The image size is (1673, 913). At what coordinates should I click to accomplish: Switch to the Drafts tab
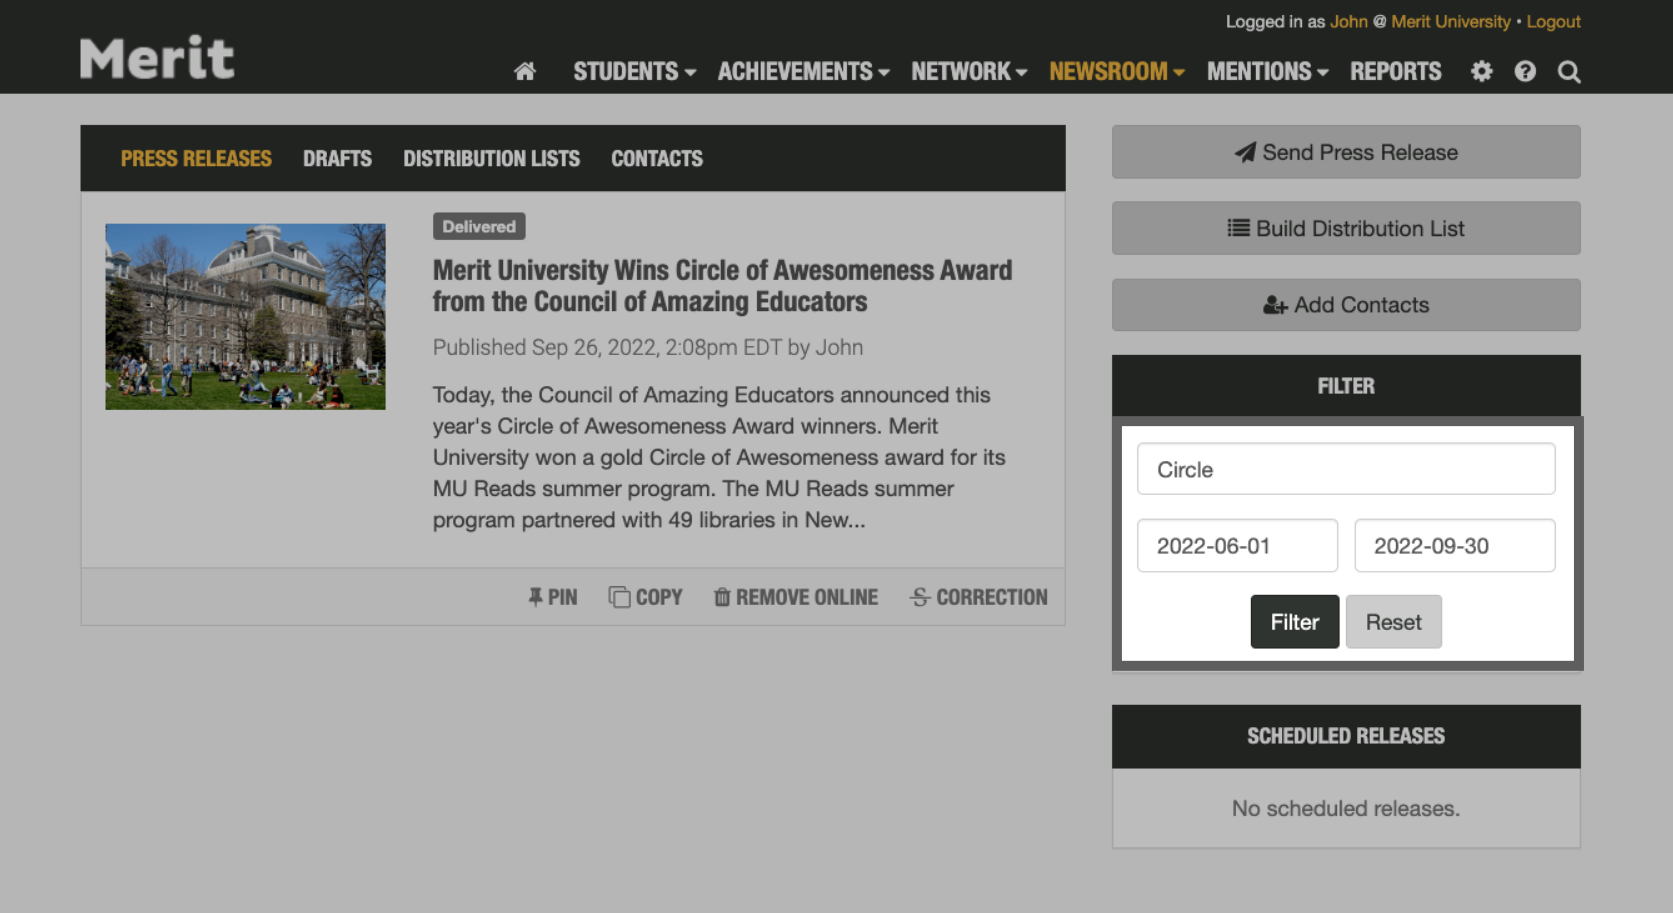pyautogui.click(x=337, y=158)
